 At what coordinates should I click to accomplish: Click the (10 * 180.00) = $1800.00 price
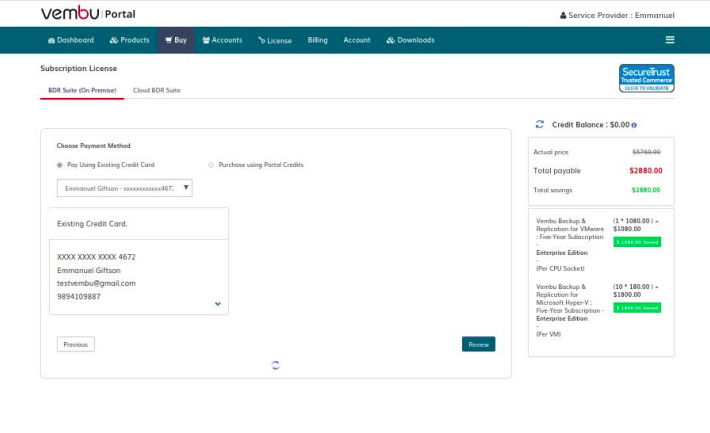[x=636, y=290]
